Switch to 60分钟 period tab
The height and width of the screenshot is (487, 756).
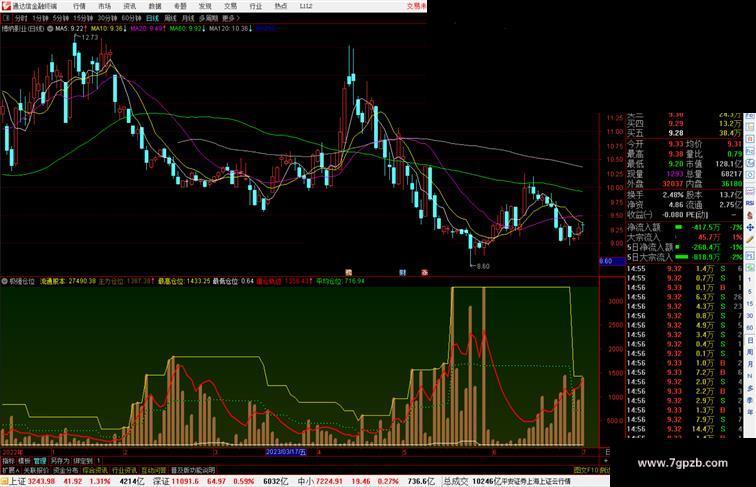pos(131,18)
